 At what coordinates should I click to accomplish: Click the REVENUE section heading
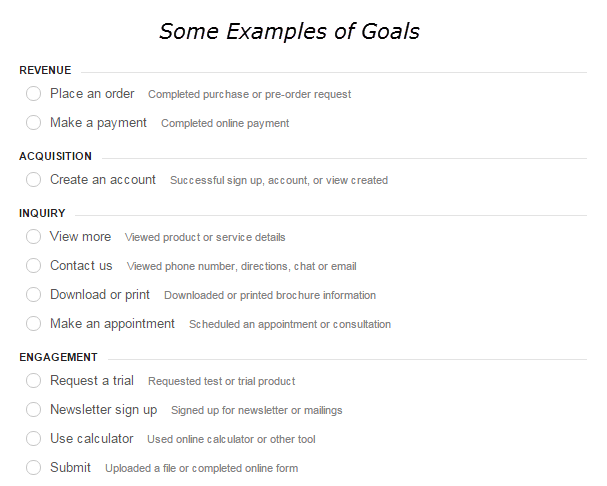pos(45,70)
